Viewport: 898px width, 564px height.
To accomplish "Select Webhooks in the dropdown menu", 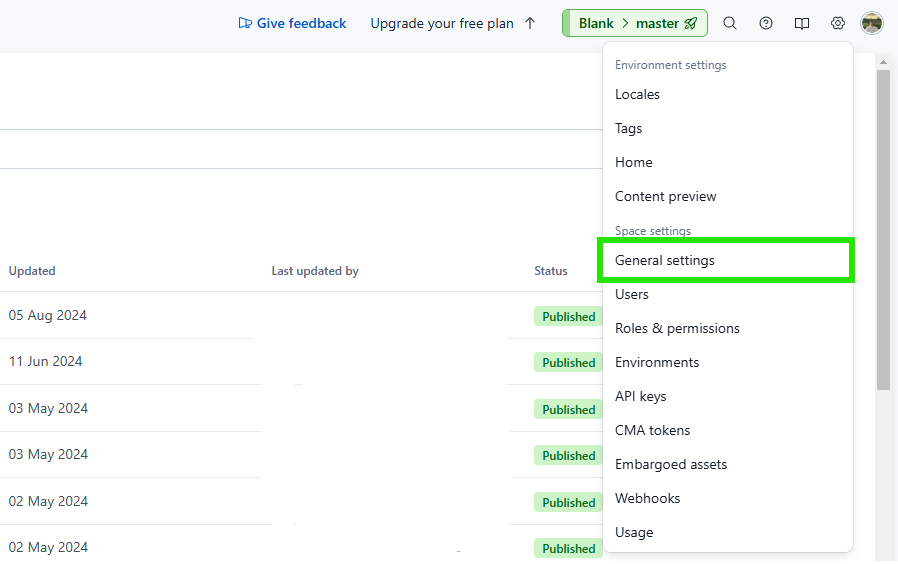I will pyautogui.click(x=647, y=499).
